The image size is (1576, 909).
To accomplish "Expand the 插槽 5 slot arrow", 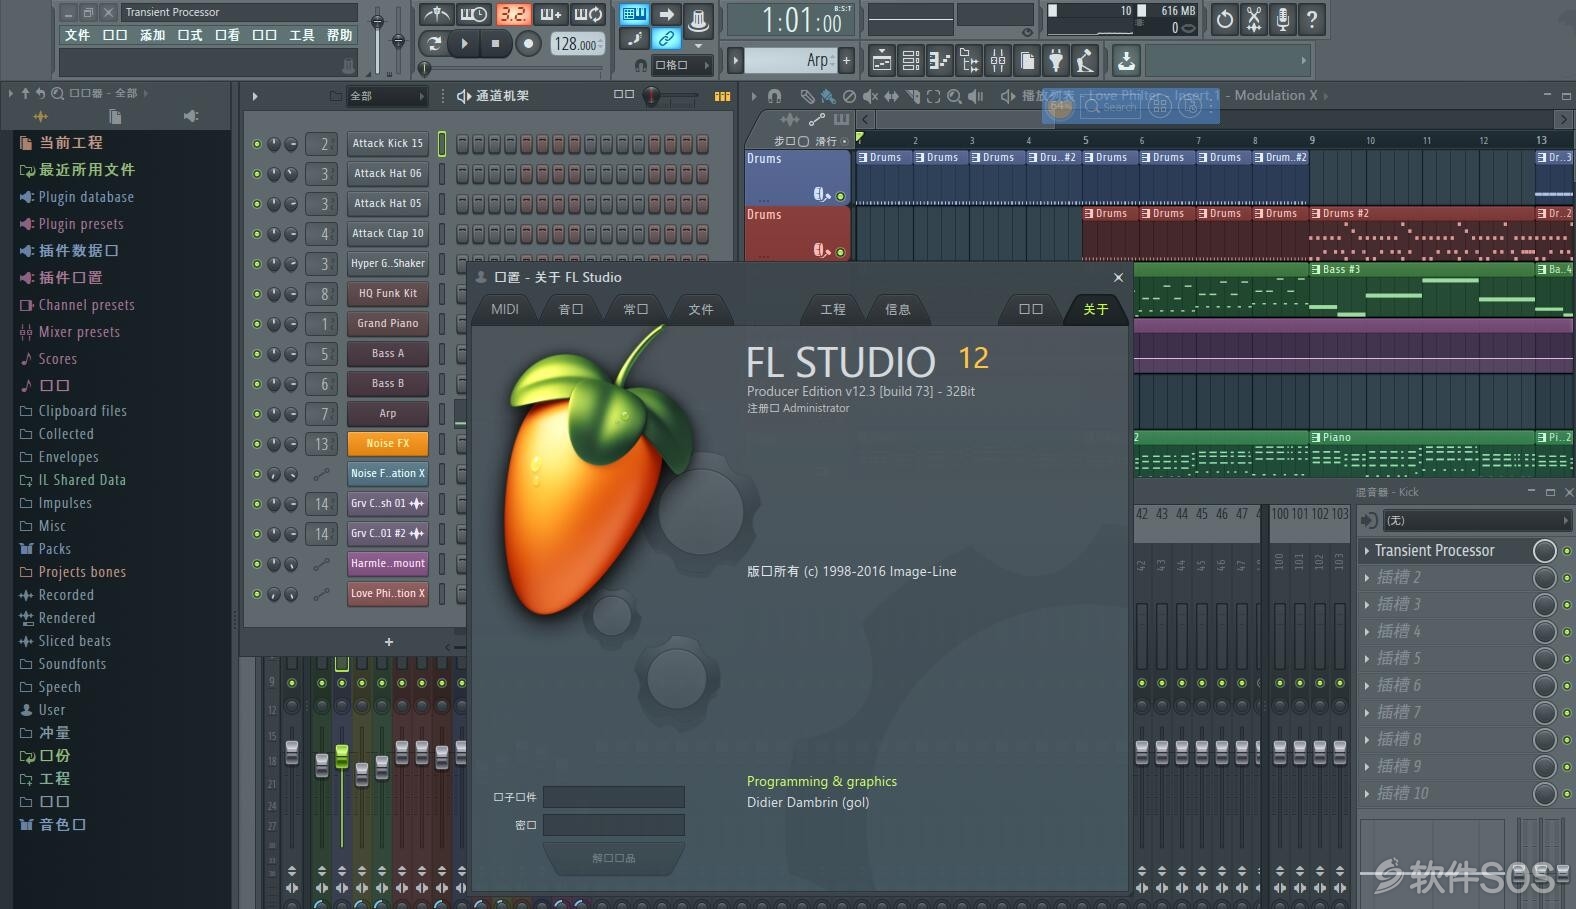I will pyautogui.click(x=1367, y=659).
